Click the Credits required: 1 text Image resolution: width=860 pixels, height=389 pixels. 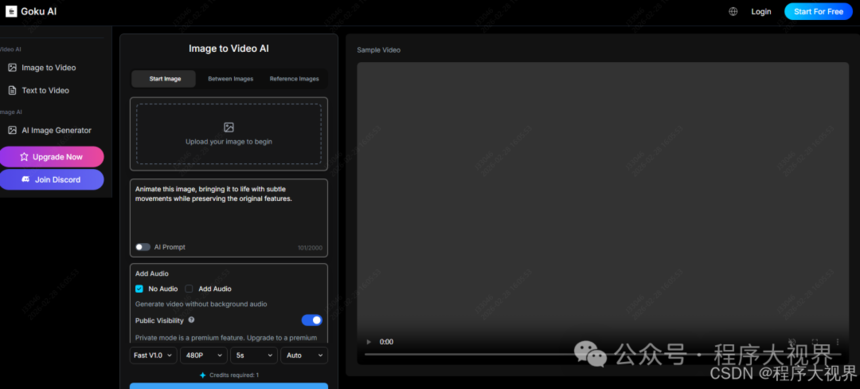point(234,375)
